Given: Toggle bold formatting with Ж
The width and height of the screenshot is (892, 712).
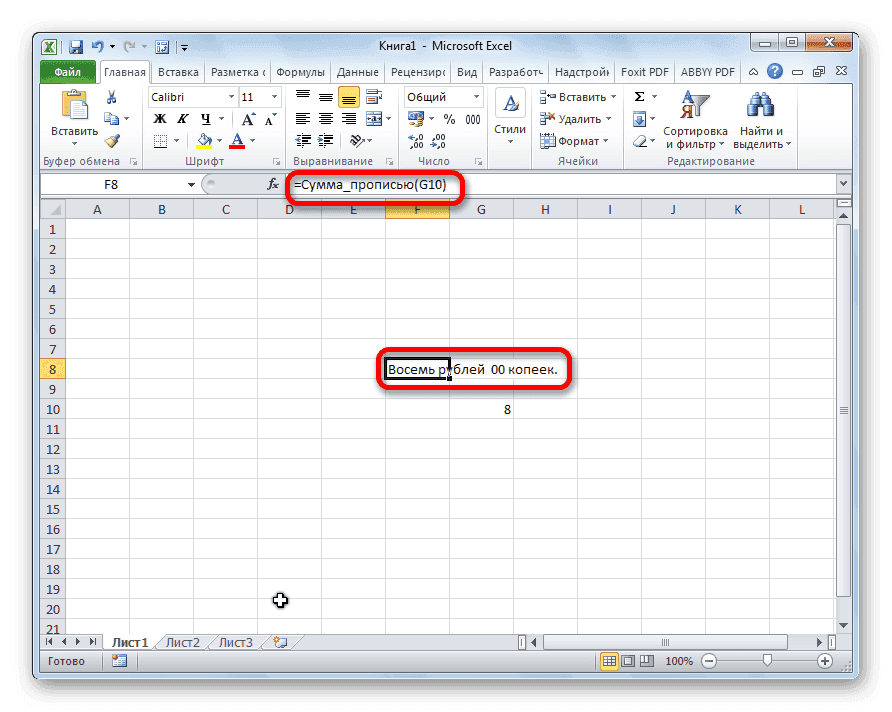Looking at the screenshot, I should [158, 118].
